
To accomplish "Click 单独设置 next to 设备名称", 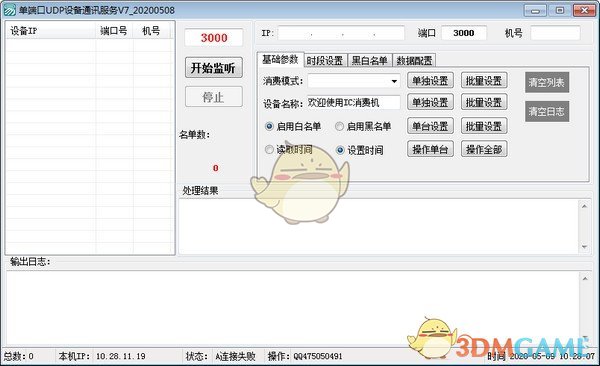I will (430, 102).
